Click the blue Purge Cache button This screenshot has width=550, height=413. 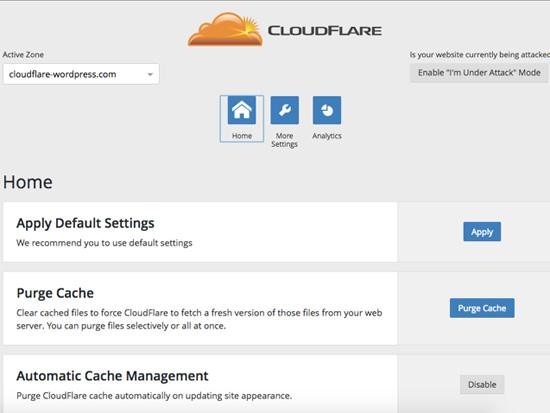tap(482, 308)
